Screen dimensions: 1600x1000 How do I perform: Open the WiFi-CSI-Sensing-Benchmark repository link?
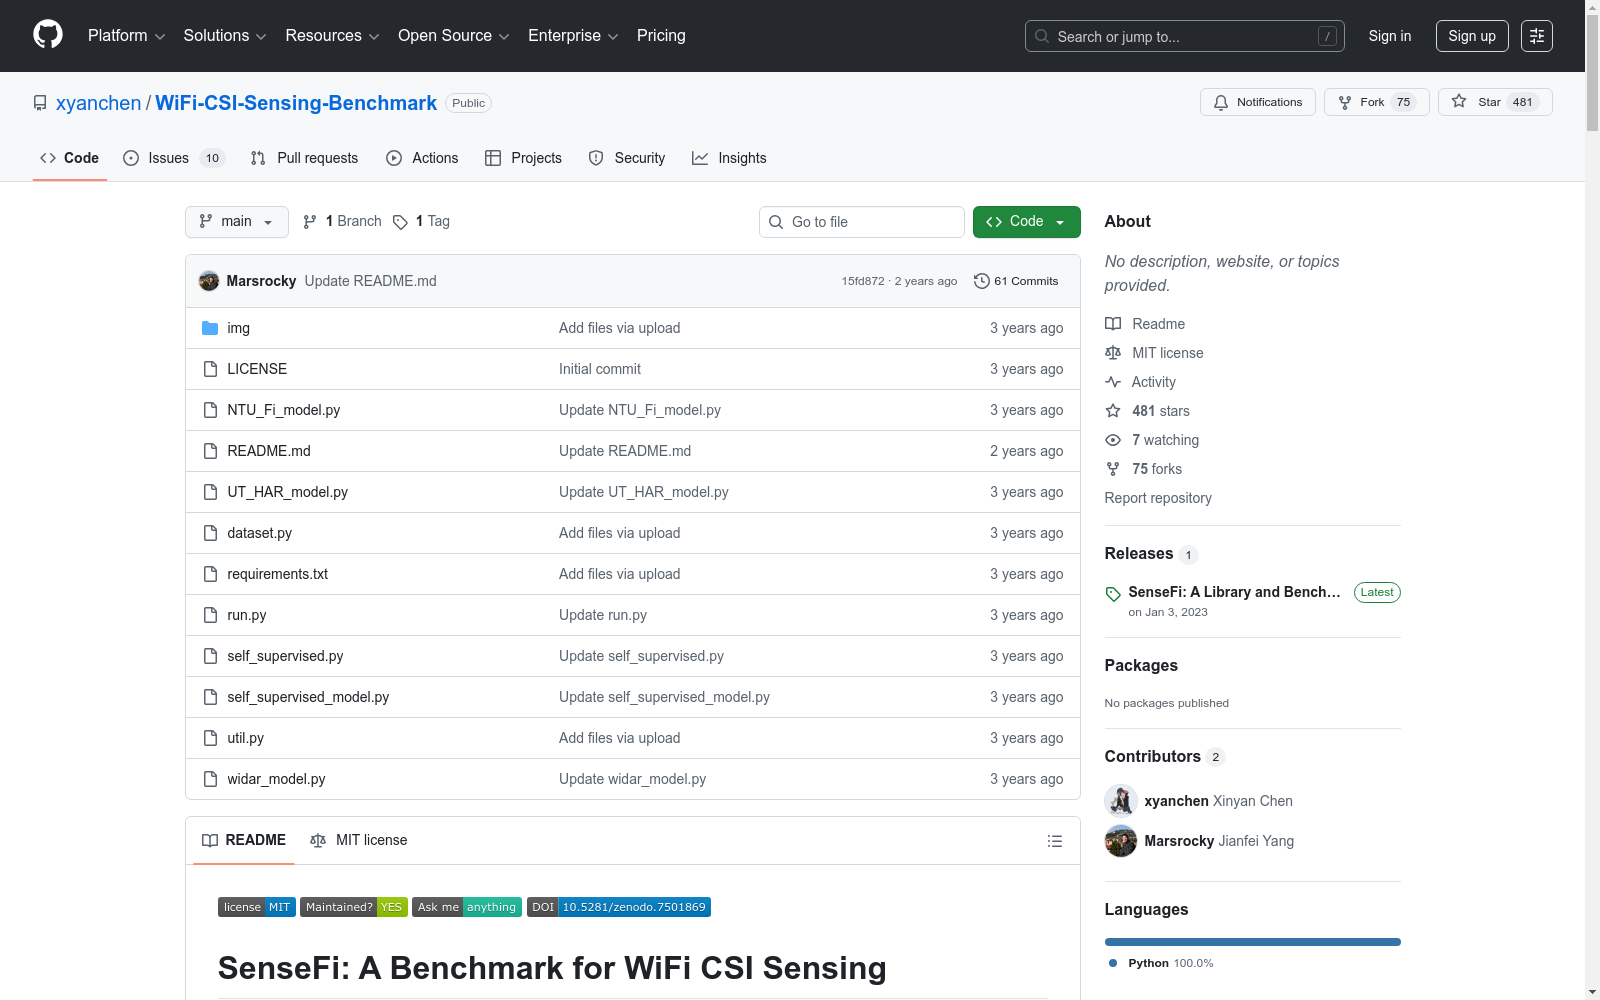[x=296, y=103]
